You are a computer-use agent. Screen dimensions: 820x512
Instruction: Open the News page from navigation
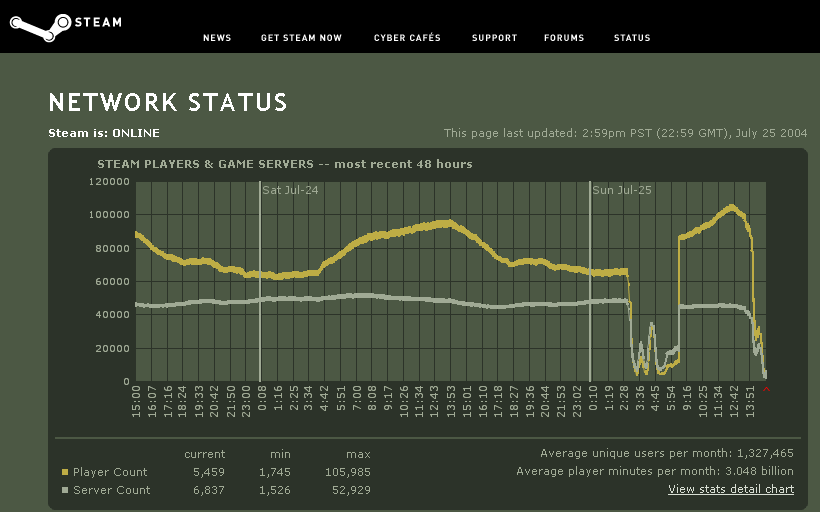pos(217,38)
